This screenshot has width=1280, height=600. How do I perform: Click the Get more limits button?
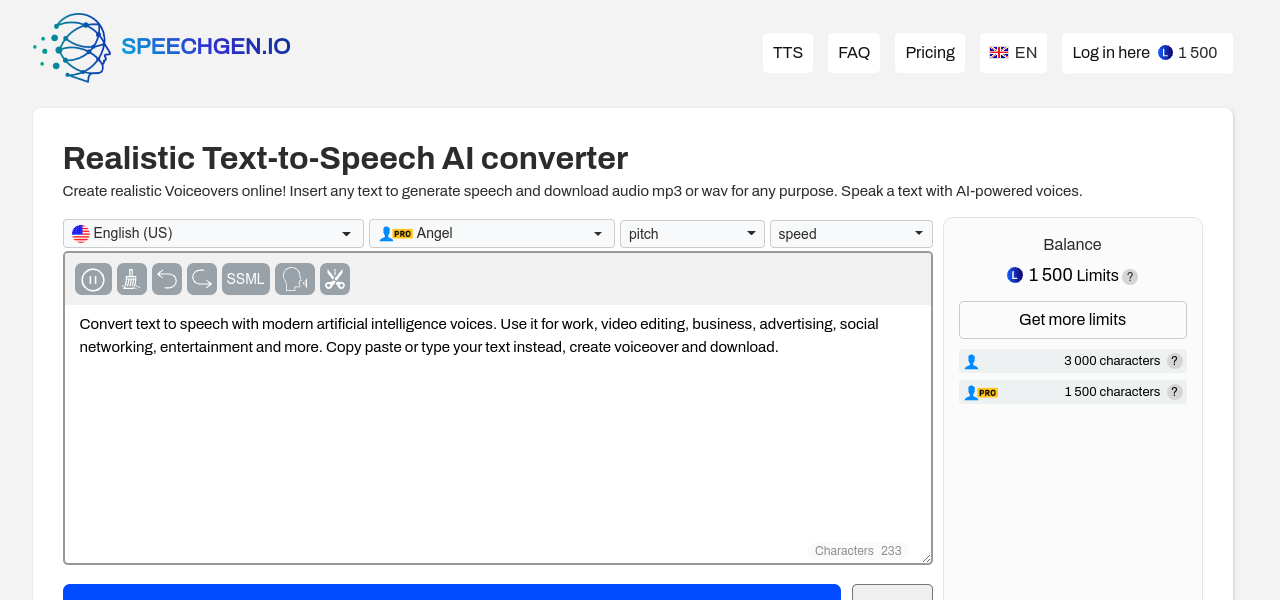point(1072,320)
